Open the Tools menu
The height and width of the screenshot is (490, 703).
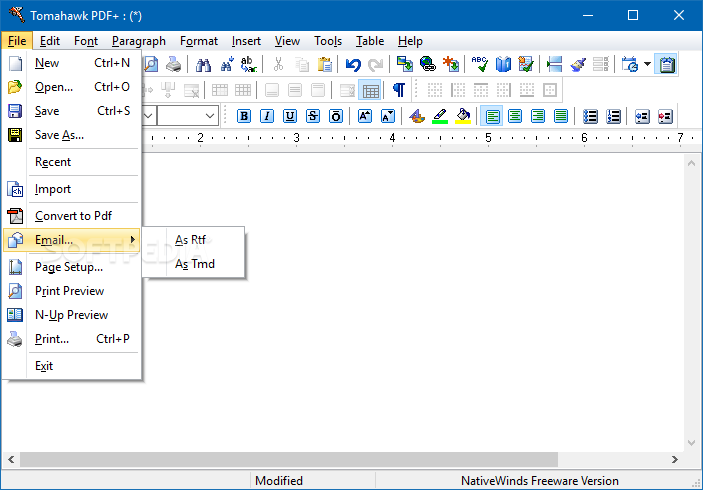tap(328, 41)
